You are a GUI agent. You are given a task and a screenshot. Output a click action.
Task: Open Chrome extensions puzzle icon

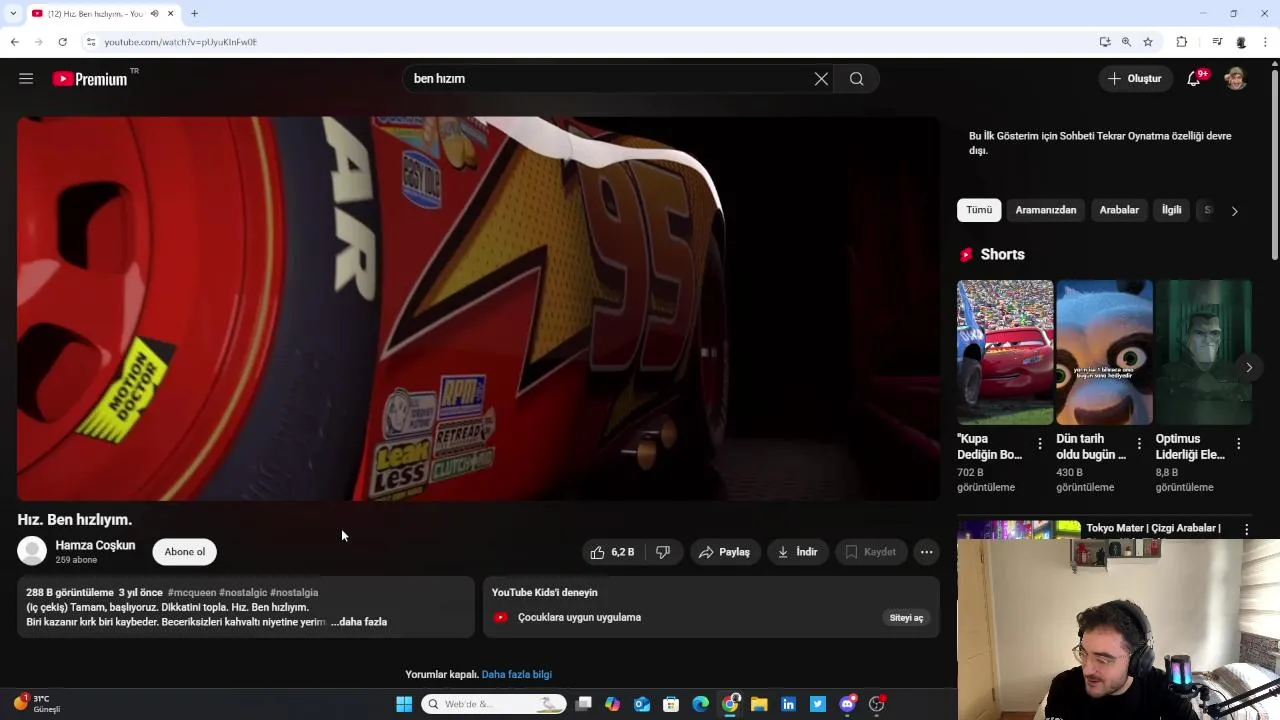pos(1182,42)
